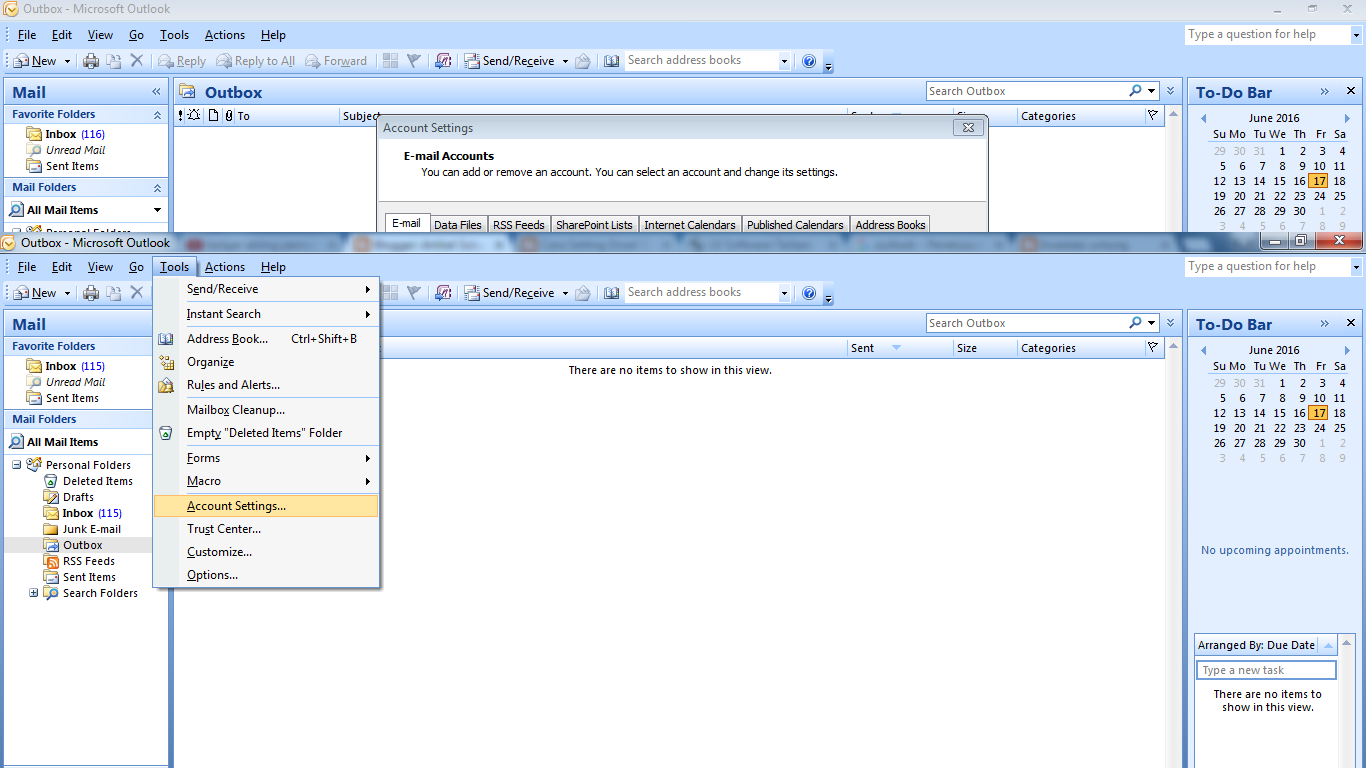Click Categorize grid icon in front window toolbar
The image size is (1366, 768).
tap(390, 293)
